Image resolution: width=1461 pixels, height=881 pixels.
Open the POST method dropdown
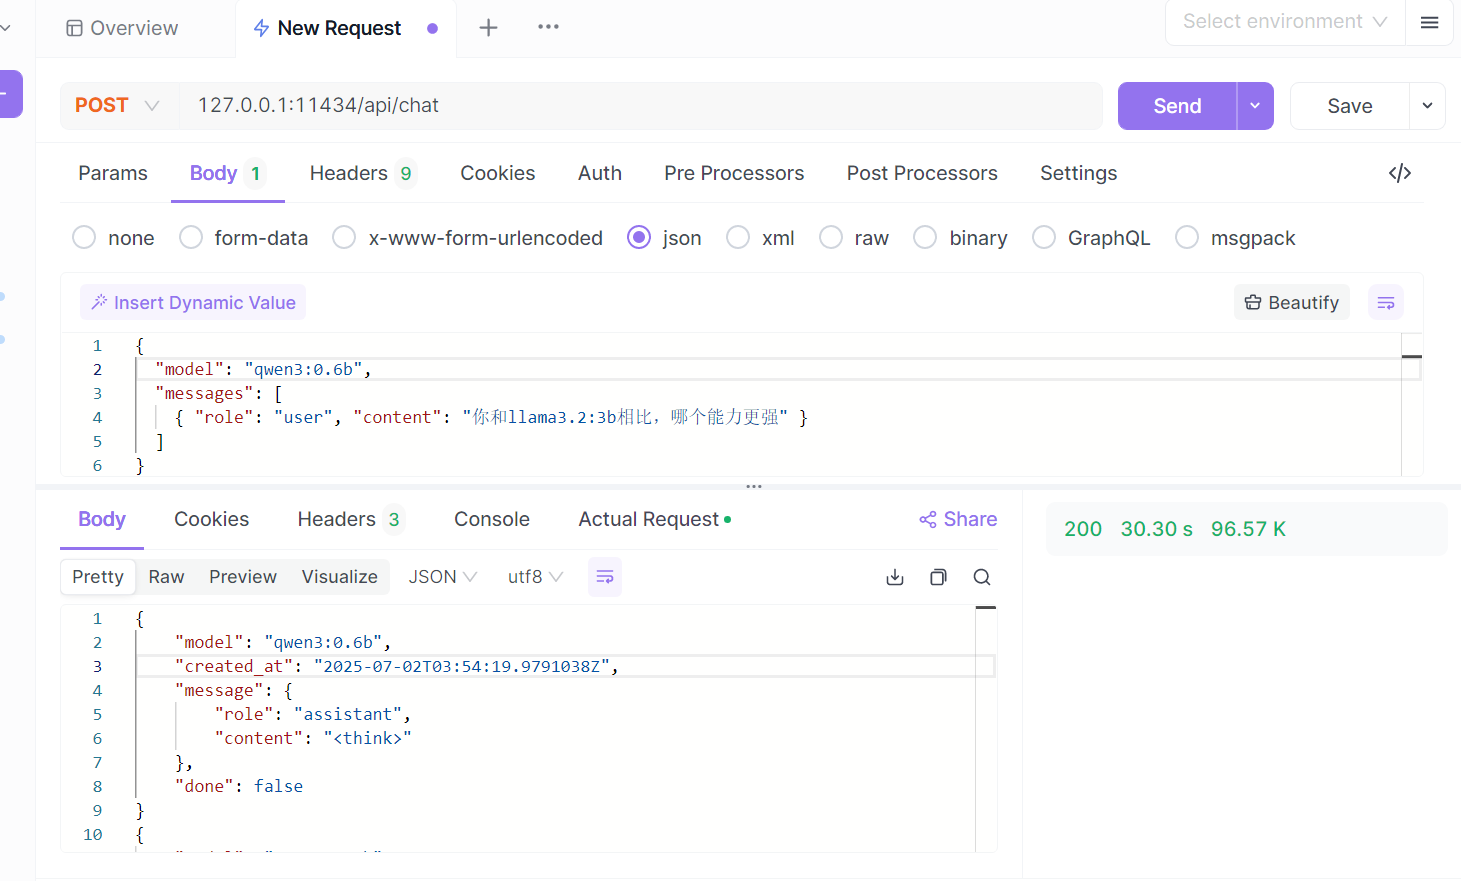click(117, 106)
